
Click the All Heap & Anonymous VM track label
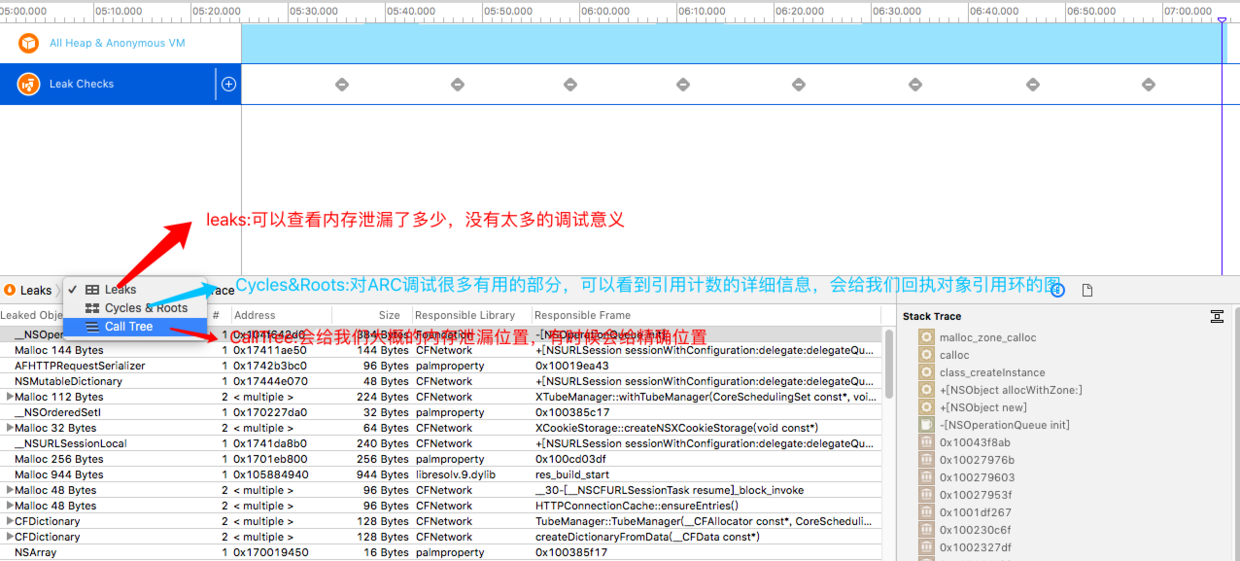tap(117, 43)
